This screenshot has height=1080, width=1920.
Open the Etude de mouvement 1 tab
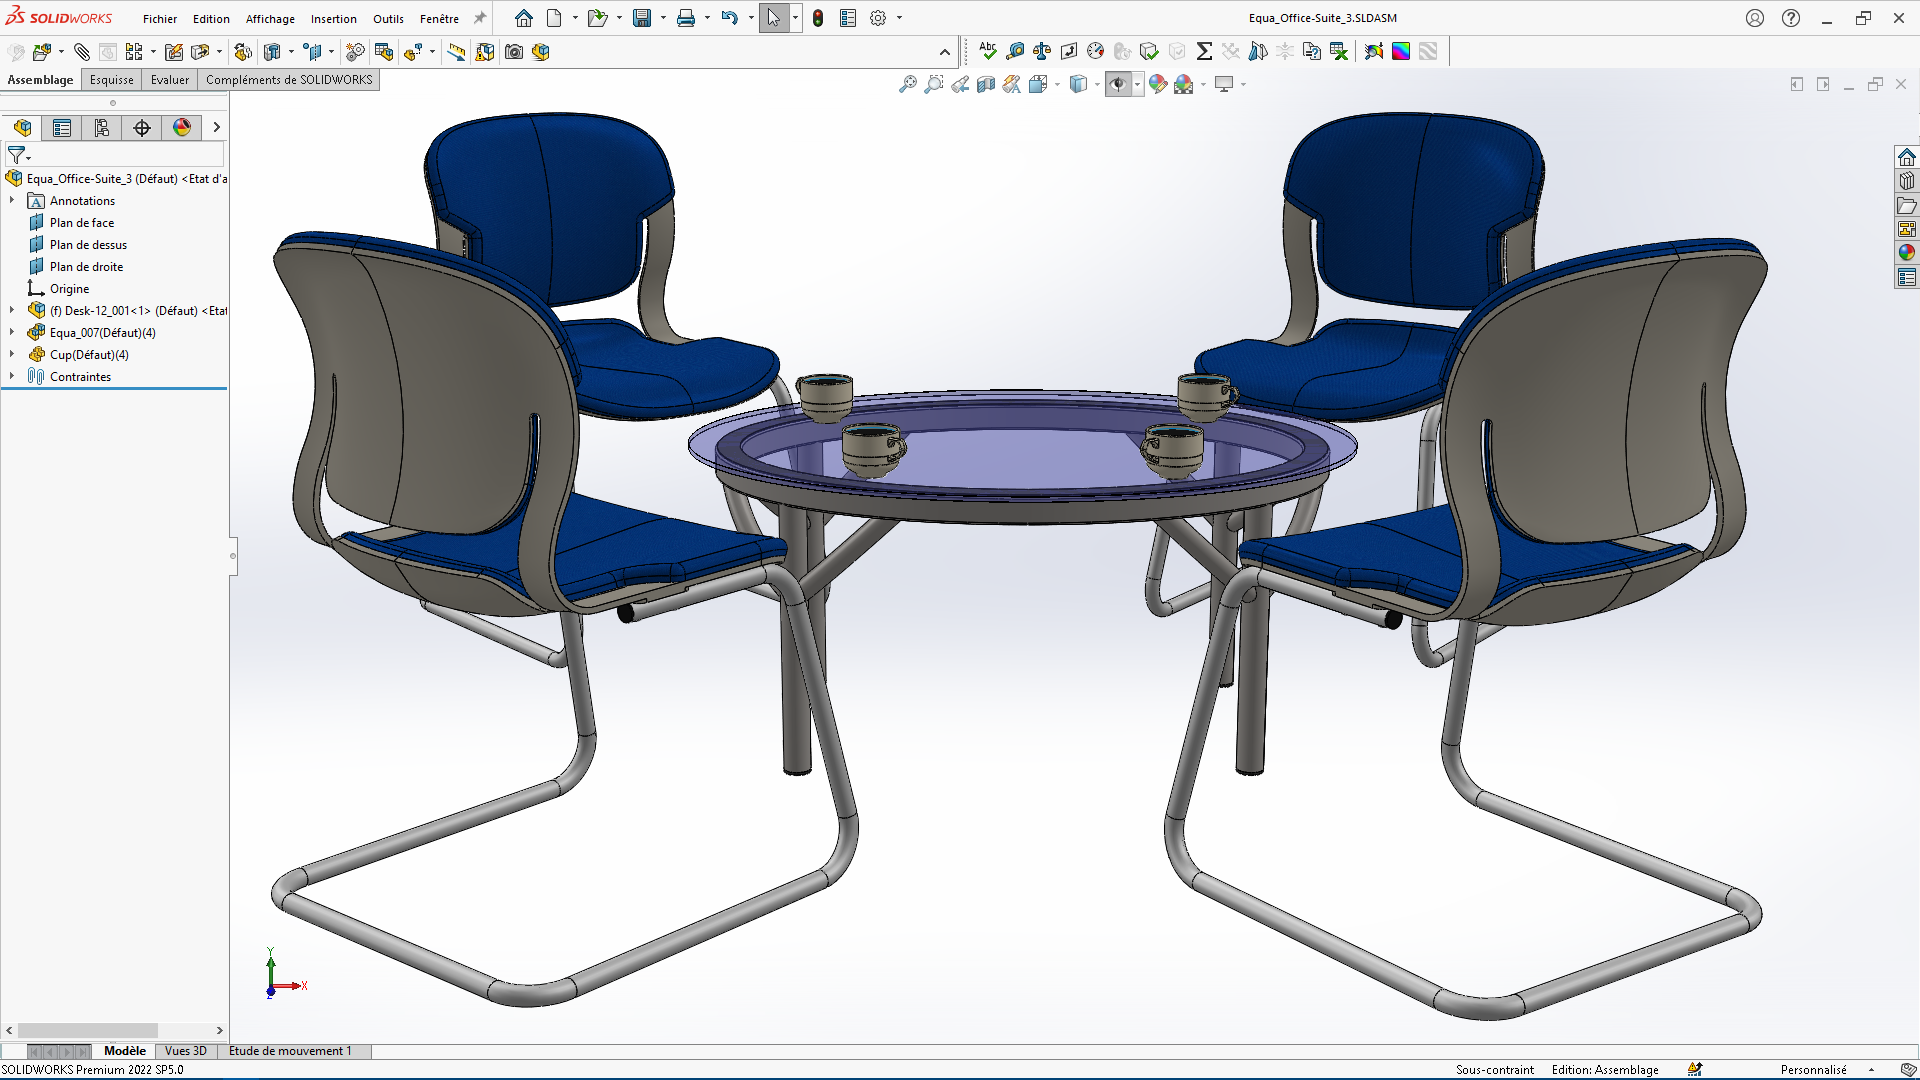[x=290, y=1051]
